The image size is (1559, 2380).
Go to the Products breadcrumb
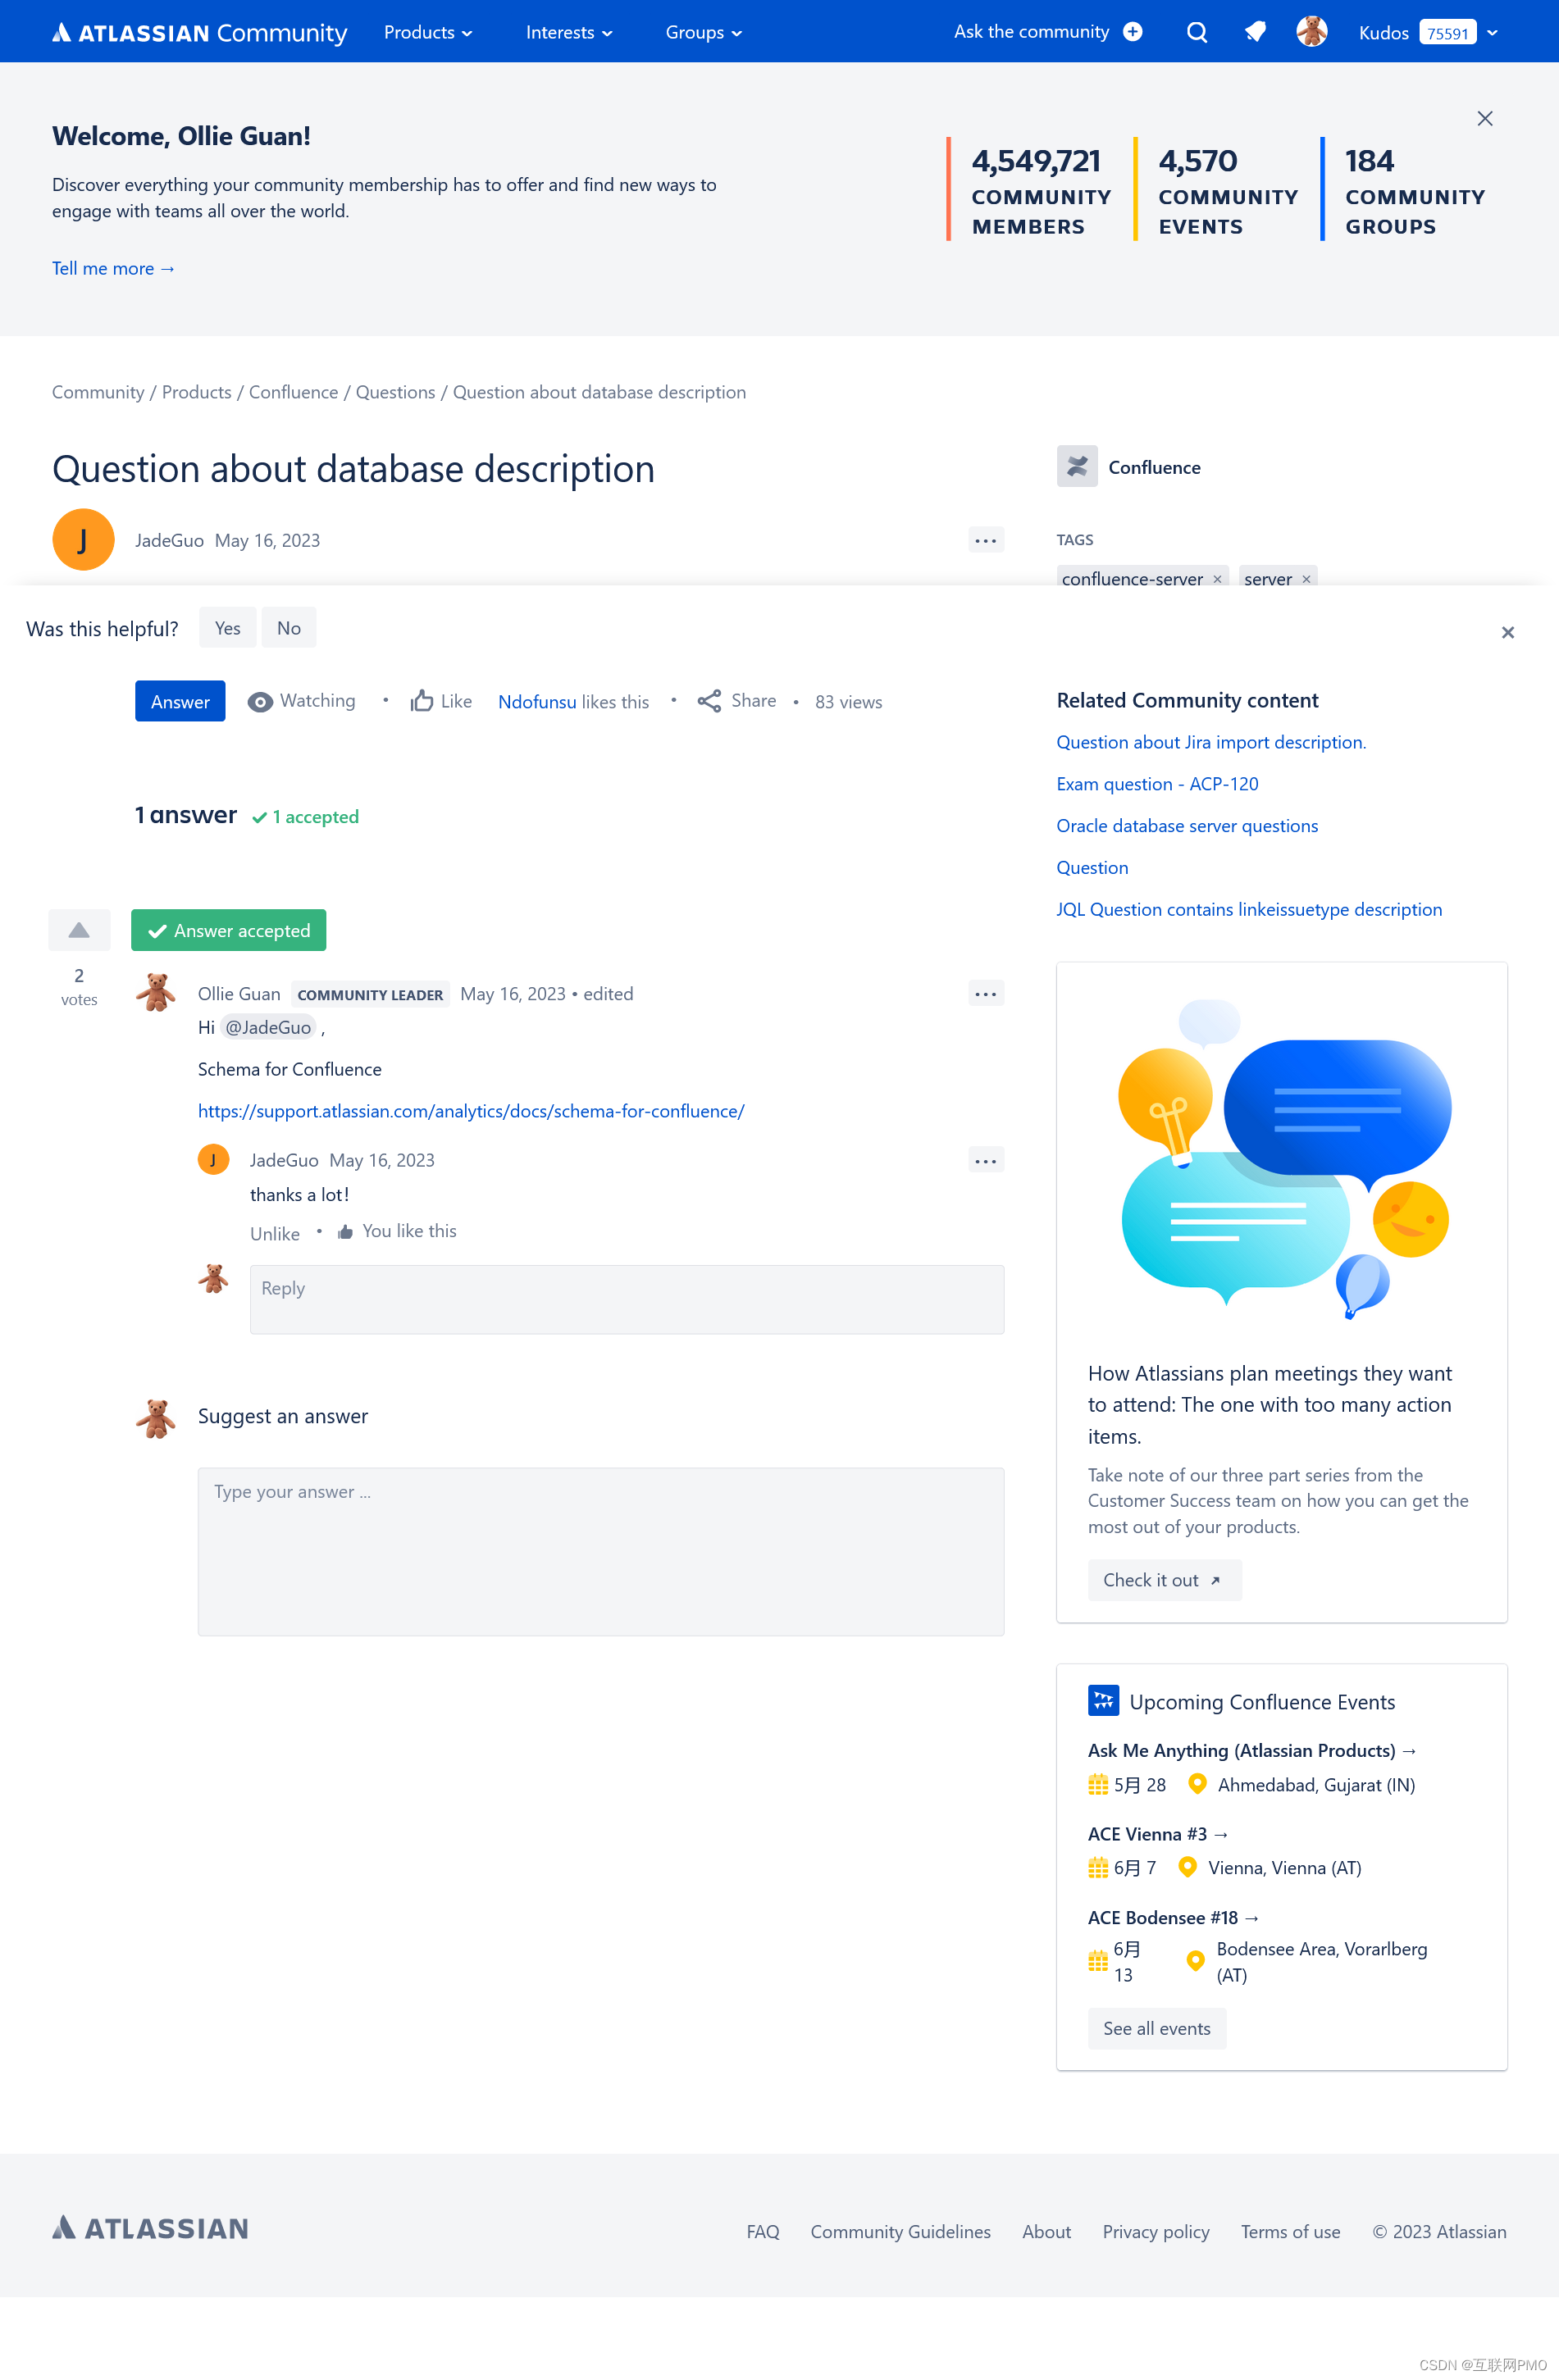(196, 392)
